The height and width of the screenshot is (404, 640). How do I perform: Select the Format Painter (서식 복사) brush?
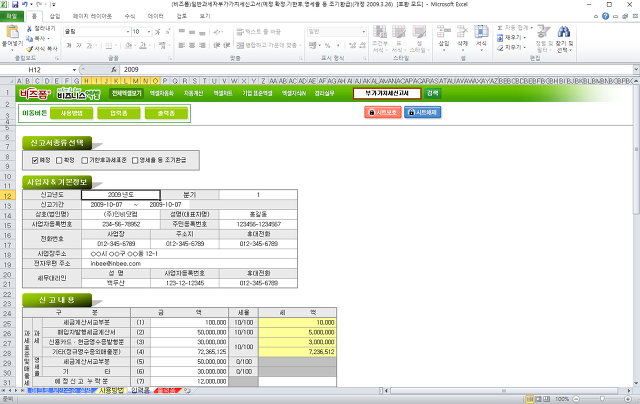coord(29,48)
